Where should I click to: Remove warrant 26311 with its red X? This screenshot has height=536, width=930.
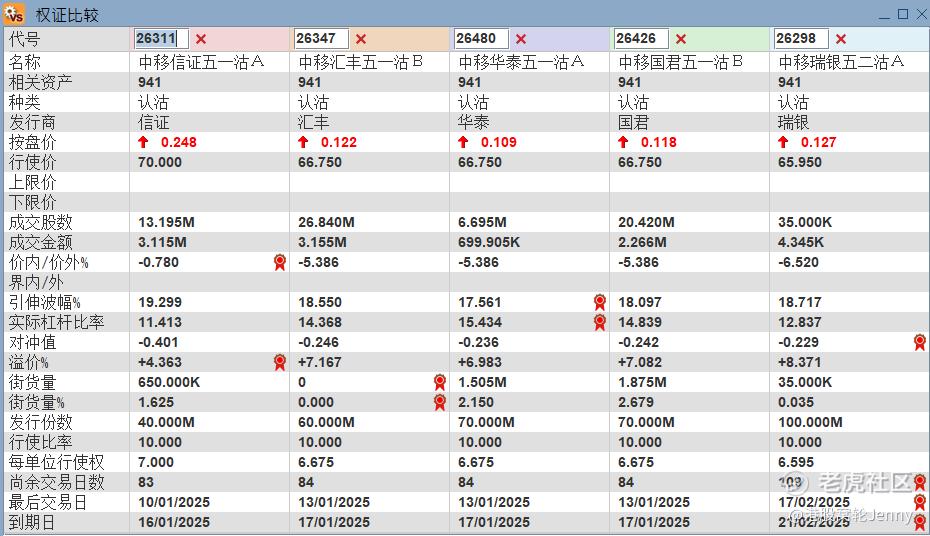click(201, 39)
